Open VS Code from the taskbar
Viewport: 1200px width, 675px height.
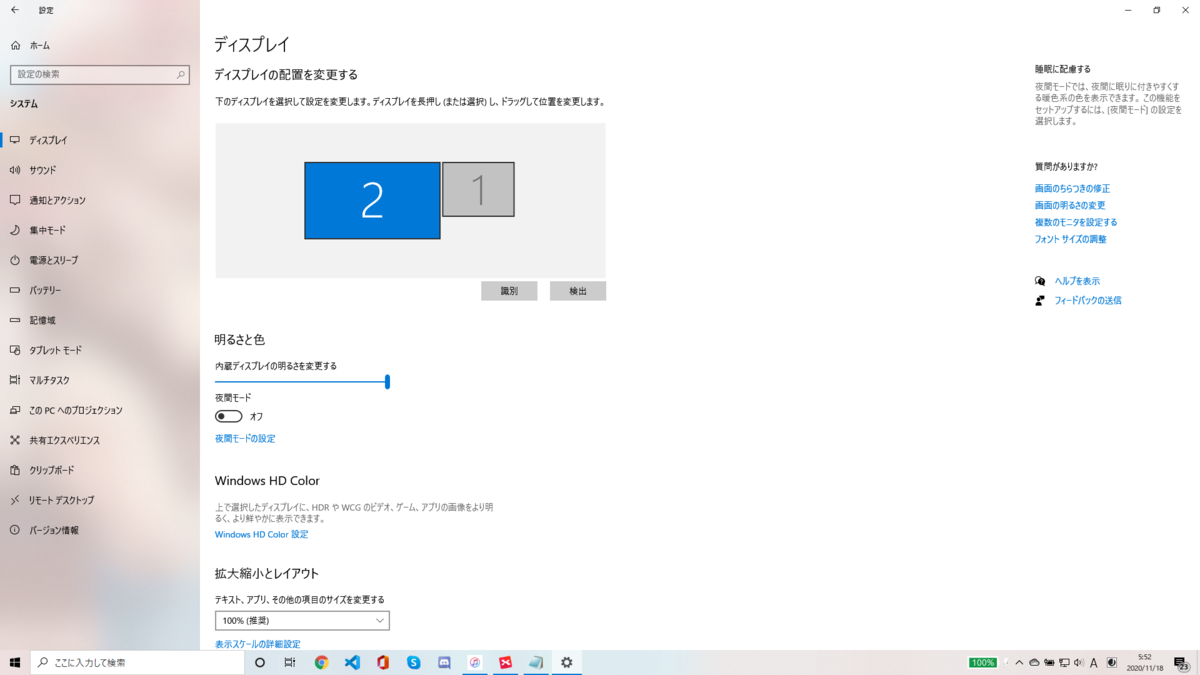coord(351,662)
